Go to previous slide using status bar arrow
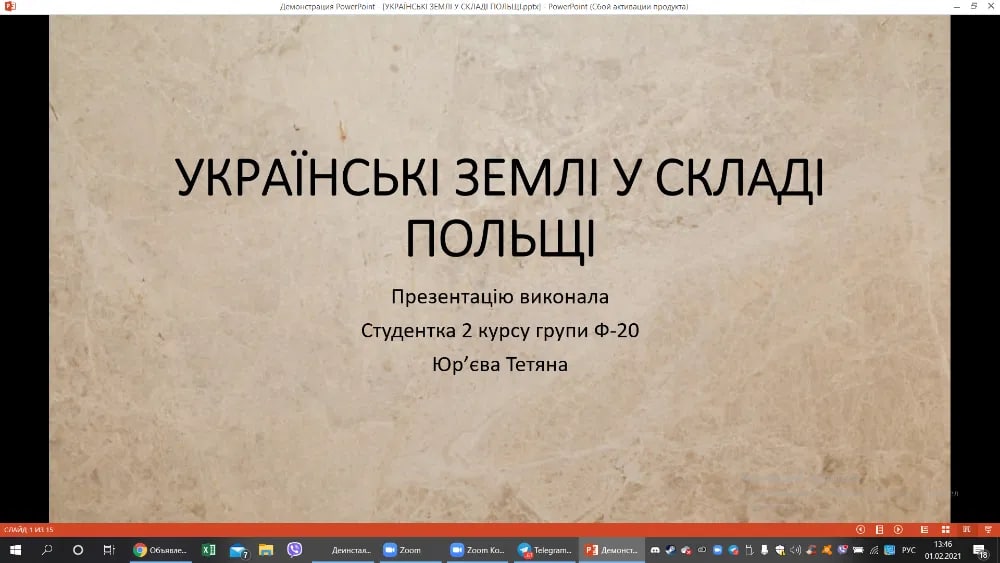This screenshot has width=1000, height=563. [860, 529]
